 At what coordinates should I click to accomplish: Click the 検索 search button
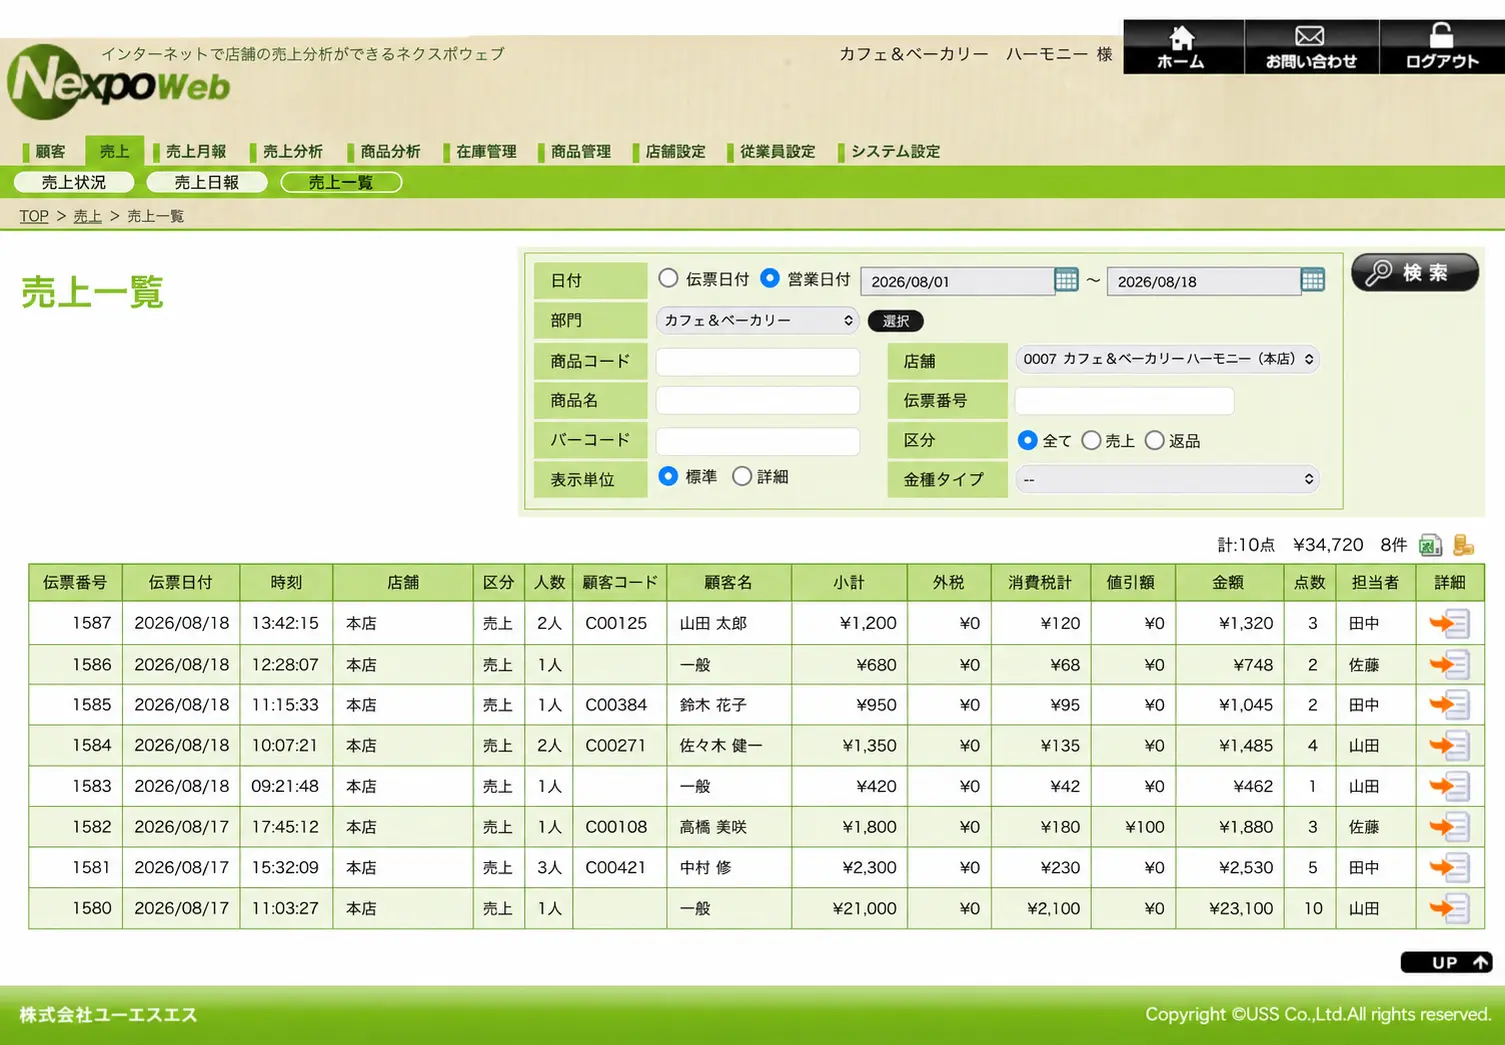coord(1415,272)
